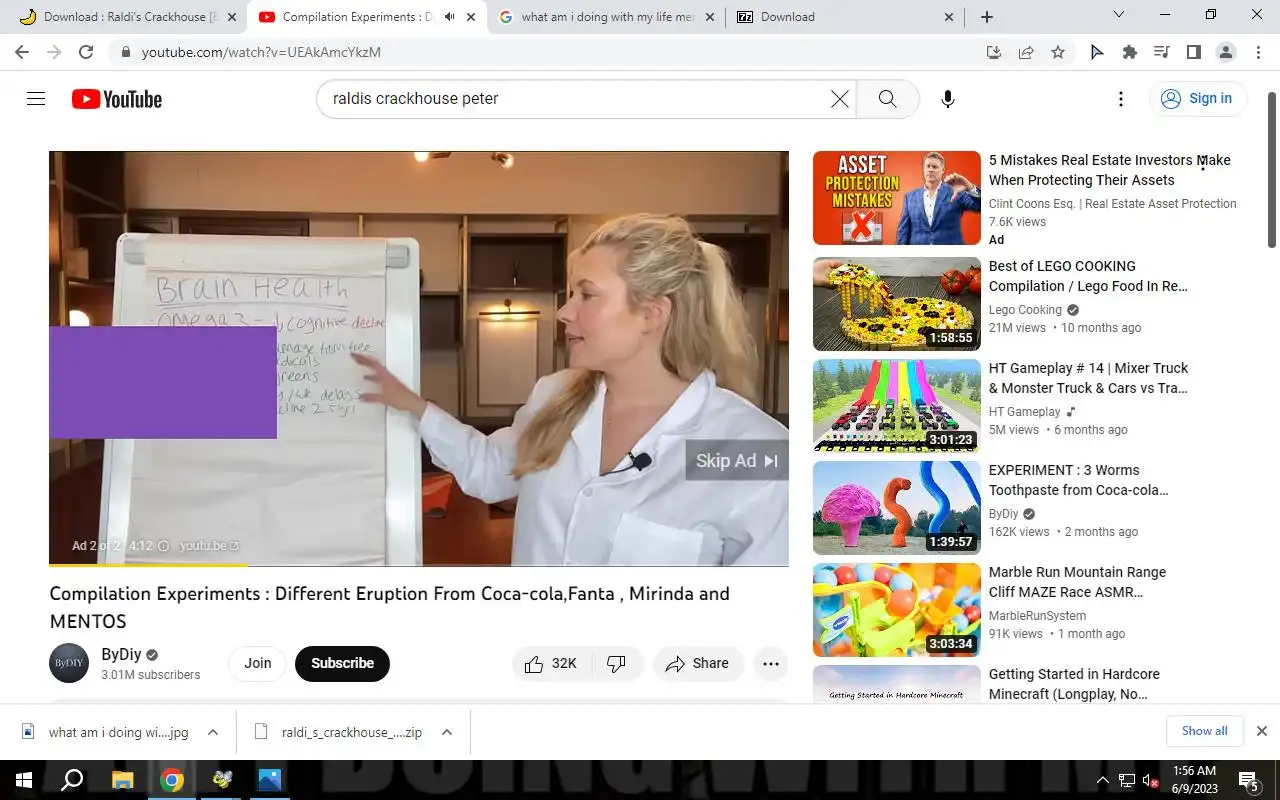Go back in browser history
This screenshot has width=1280, height=800.
pos(22,52)
